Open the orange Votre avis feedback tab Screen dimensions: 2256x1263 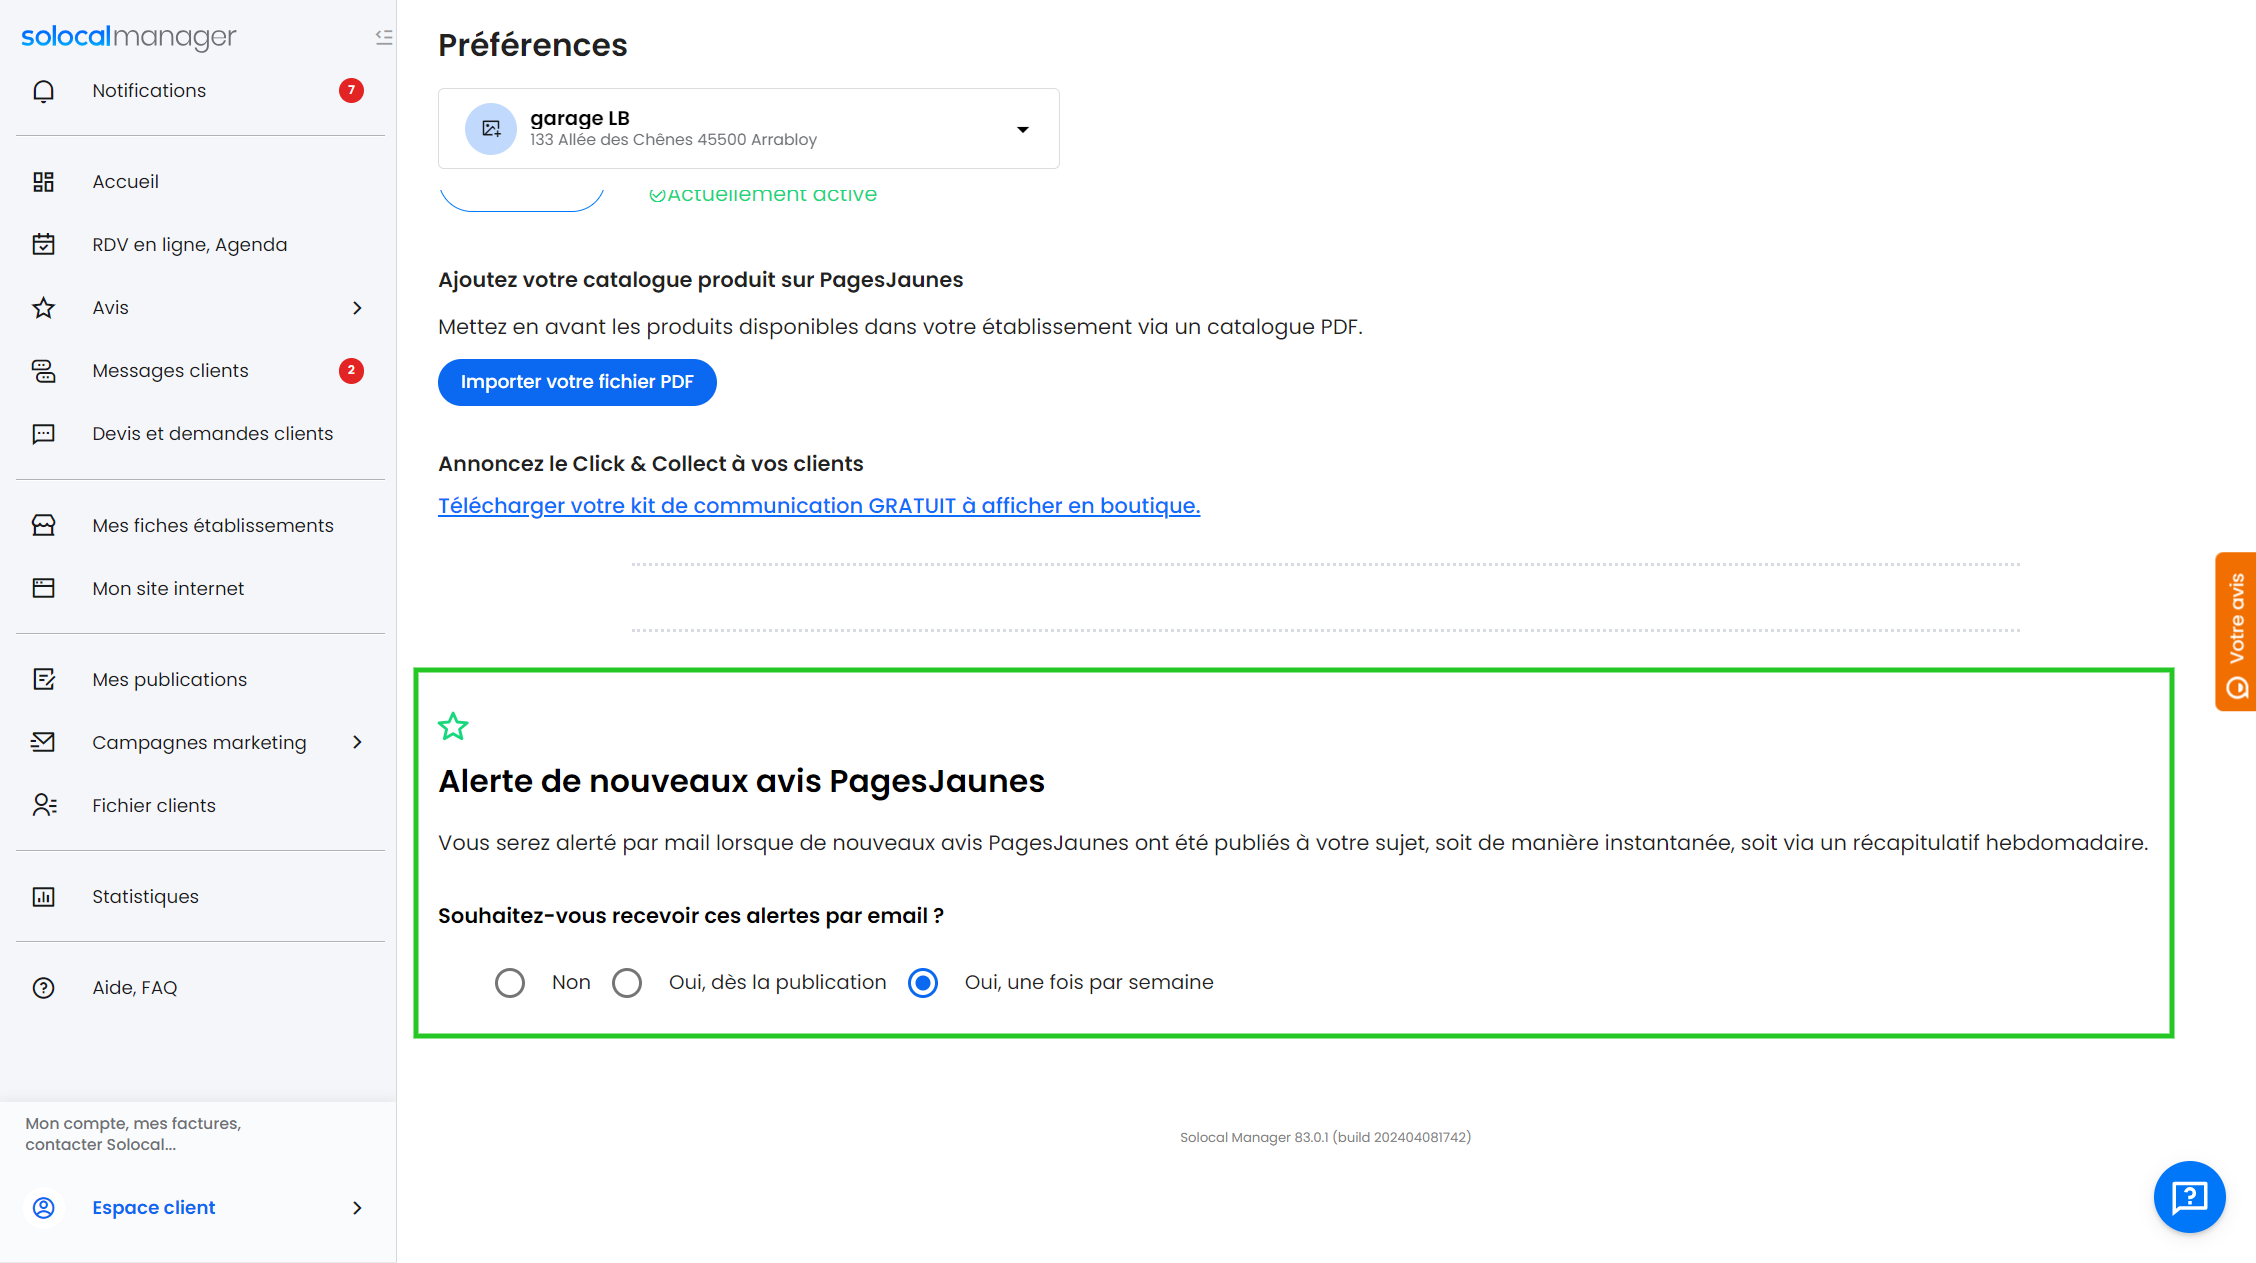[x=2236, y=632]
